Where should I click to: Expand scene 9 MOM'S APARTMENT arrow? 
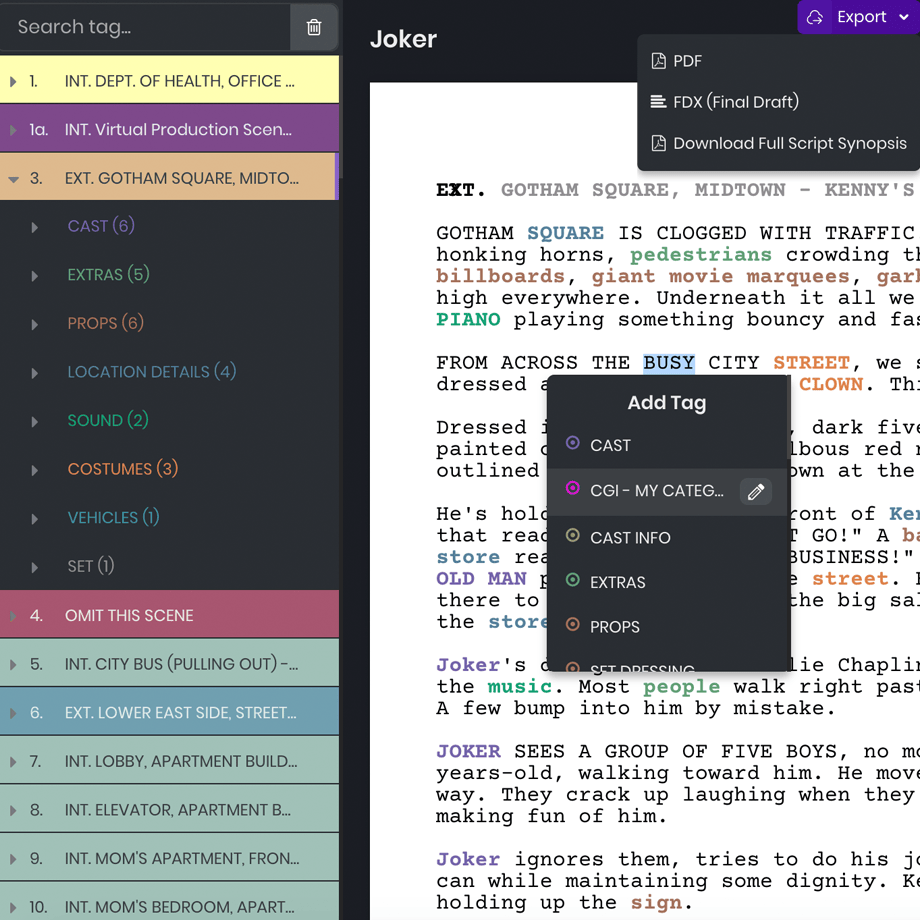click(x=13, y=859)
